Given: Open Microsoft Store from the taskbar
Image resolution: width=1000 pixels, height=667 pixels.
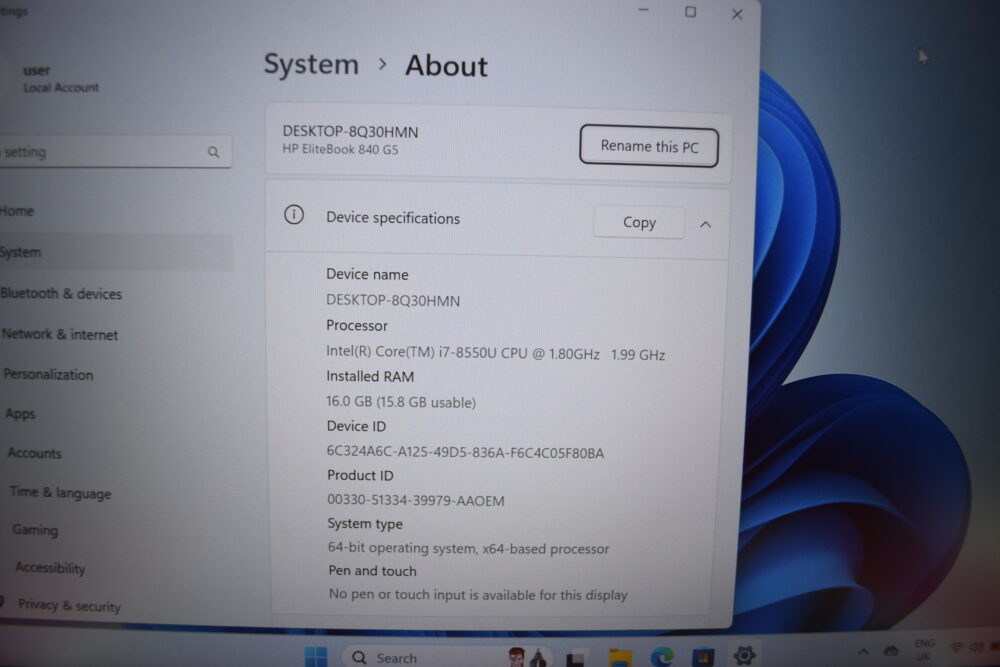Looking at the screenshot, I should pos(703,656).
